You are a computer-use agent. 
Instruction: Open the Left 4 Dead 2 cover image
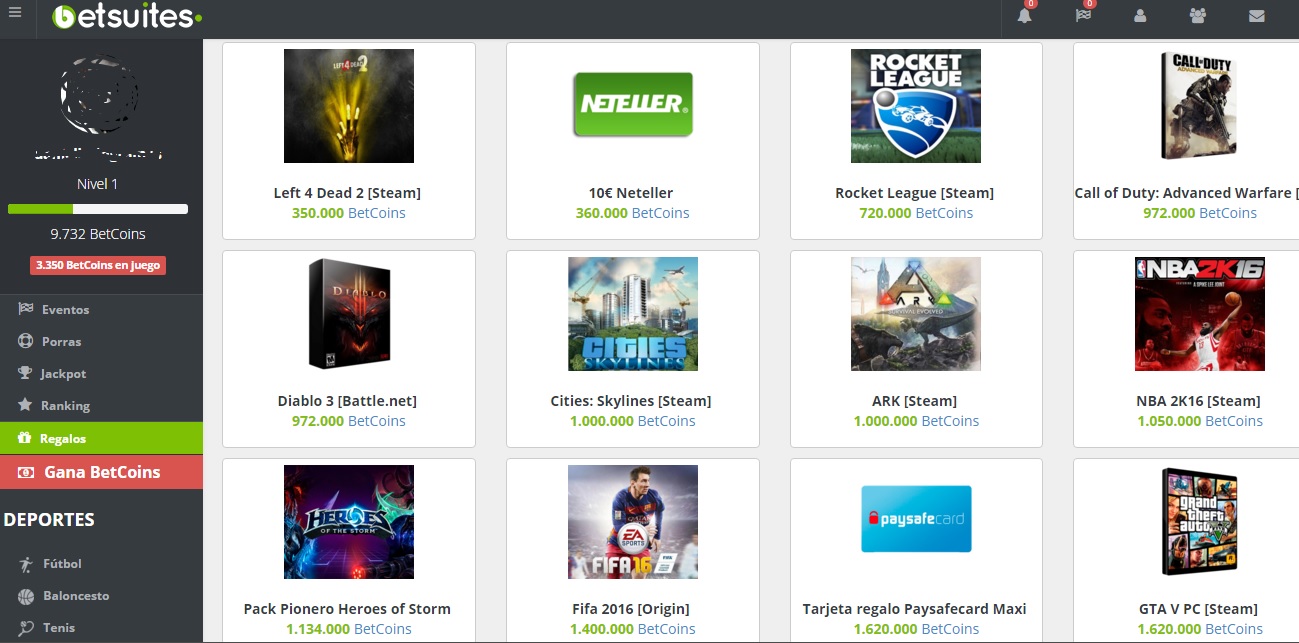349,106
